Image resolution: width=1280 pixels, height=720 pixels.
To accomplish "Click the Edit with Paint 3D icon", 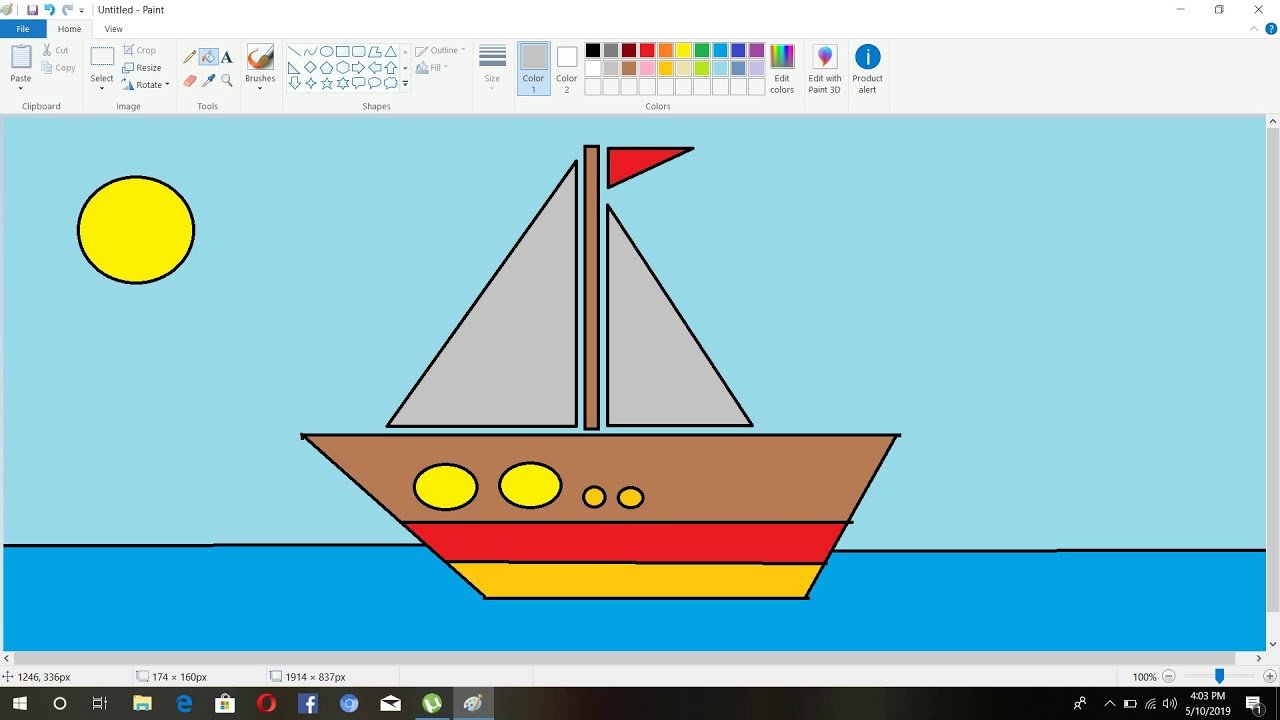I will 824,68.
